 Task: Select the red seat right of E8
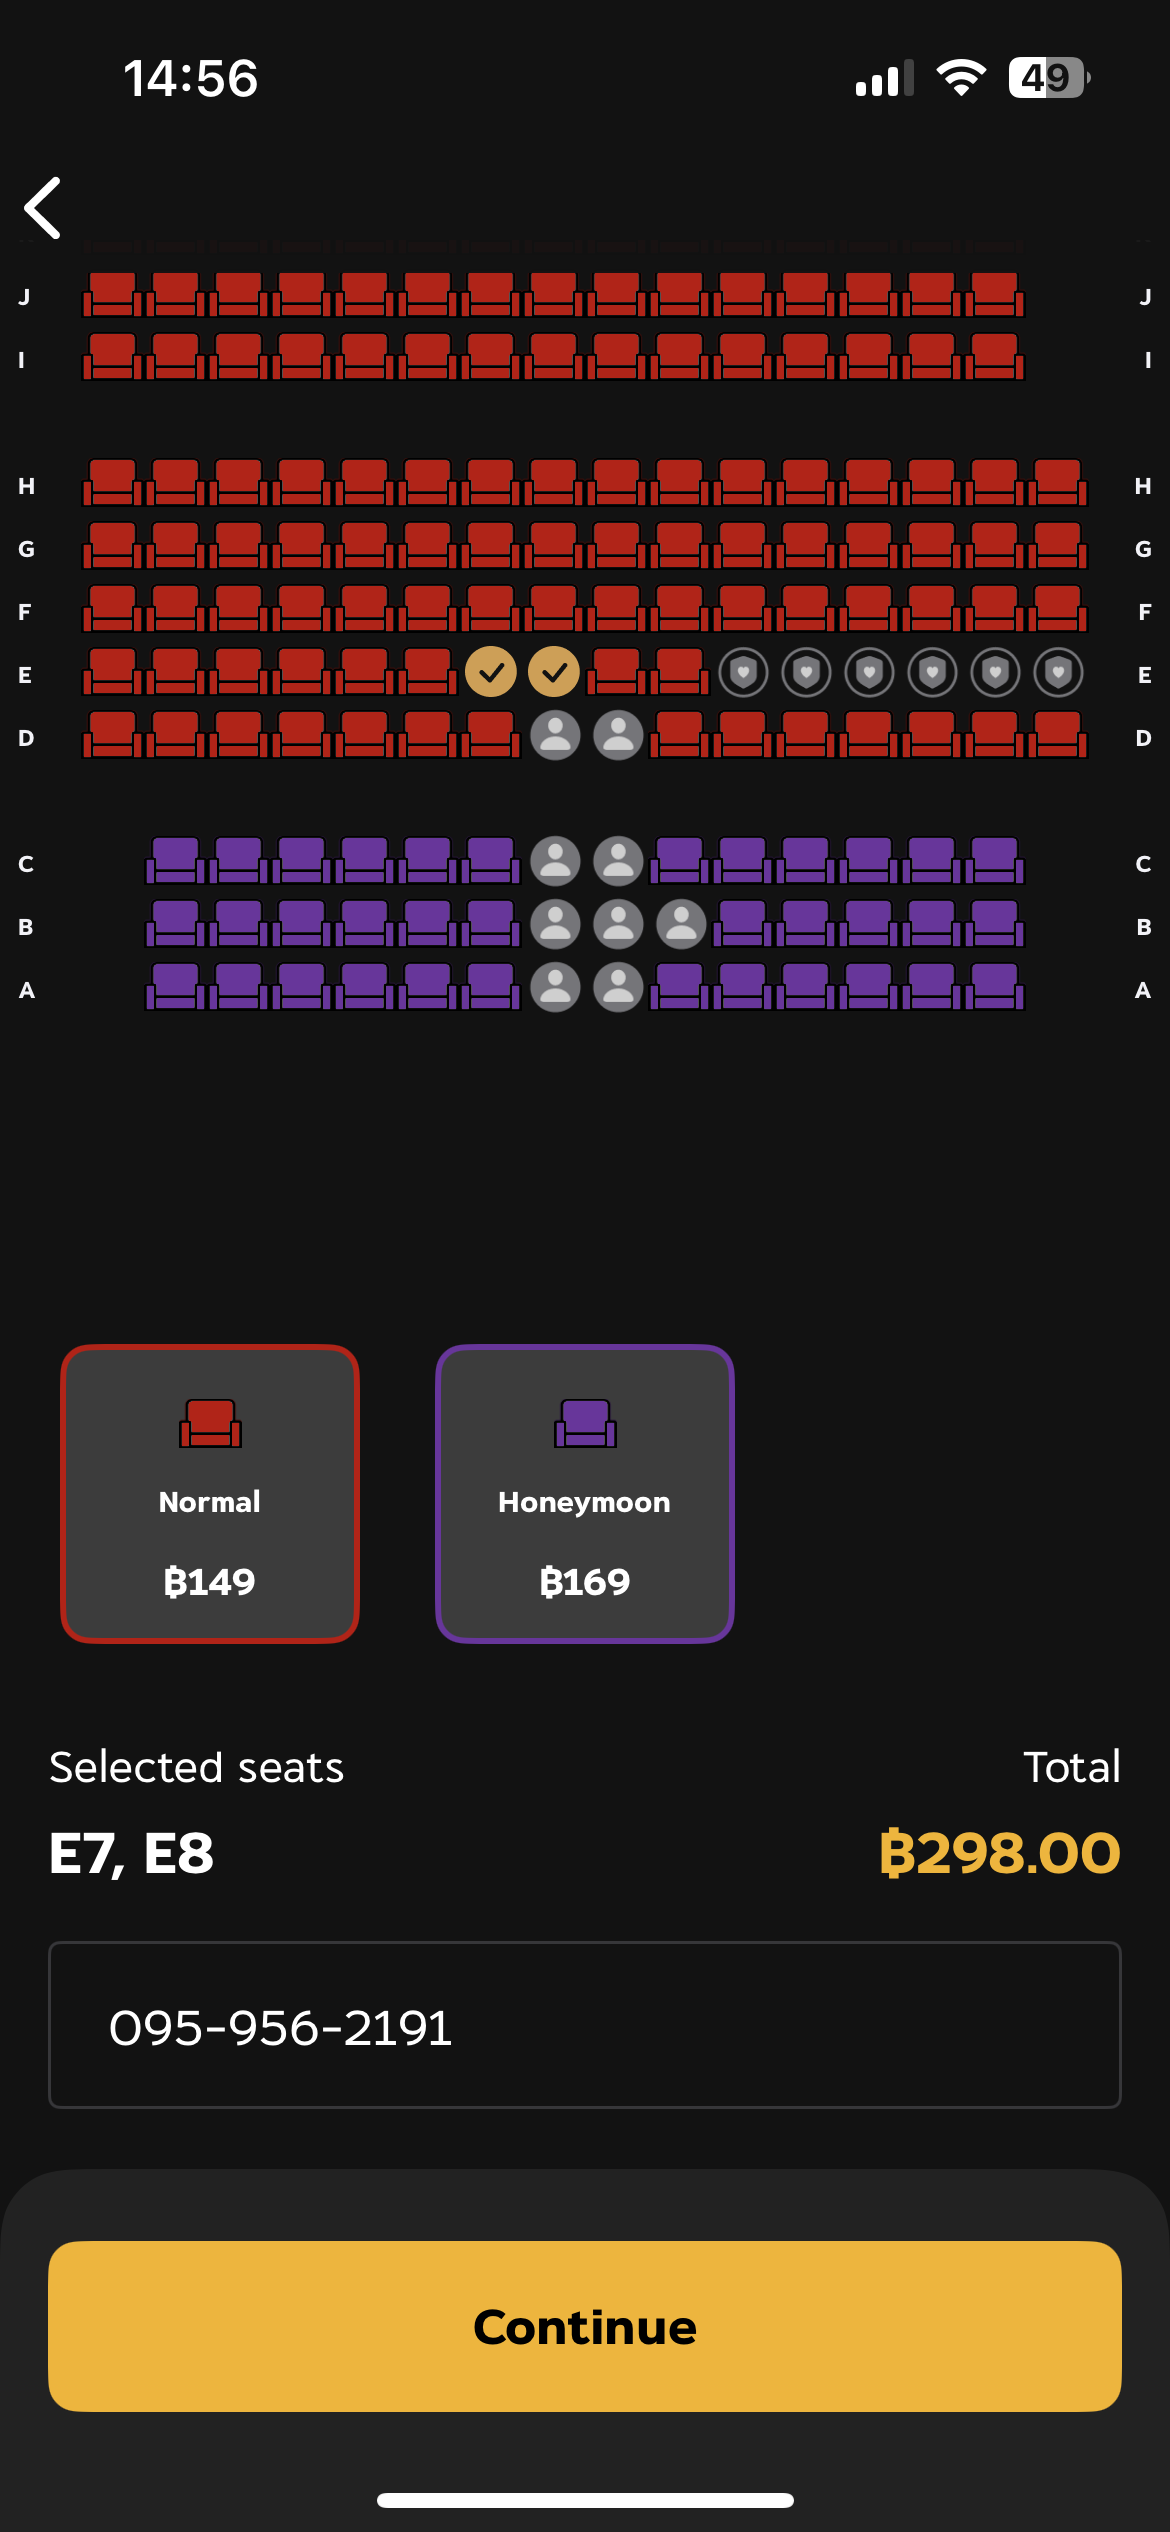(x=617, y=672)
